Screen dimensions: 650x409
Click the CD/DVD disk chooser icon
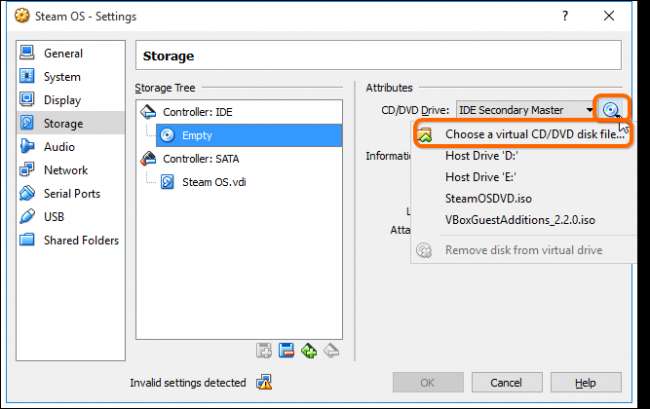tap(612, 110)
